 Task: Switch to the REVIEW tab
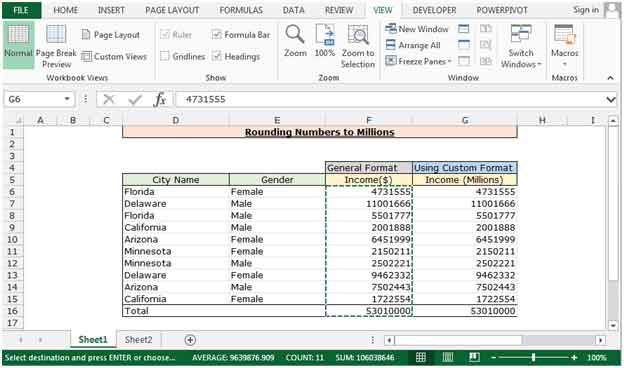(339, 10)
